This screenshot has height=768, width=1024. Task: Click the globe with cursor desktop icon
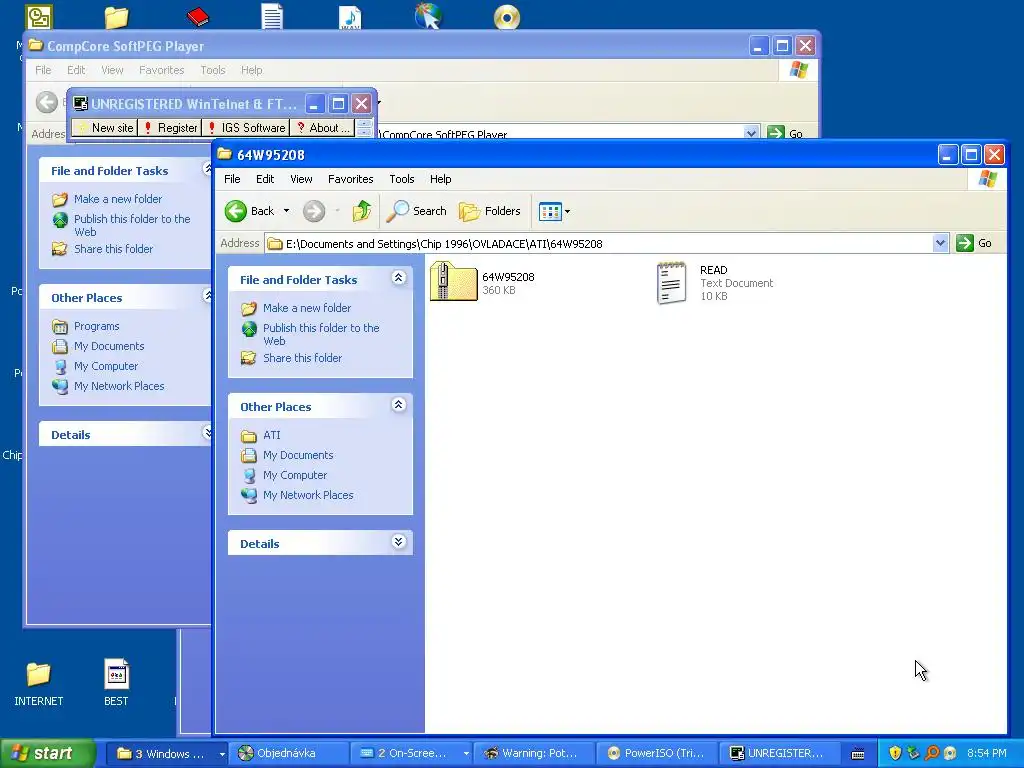click(x=428, y=16)
